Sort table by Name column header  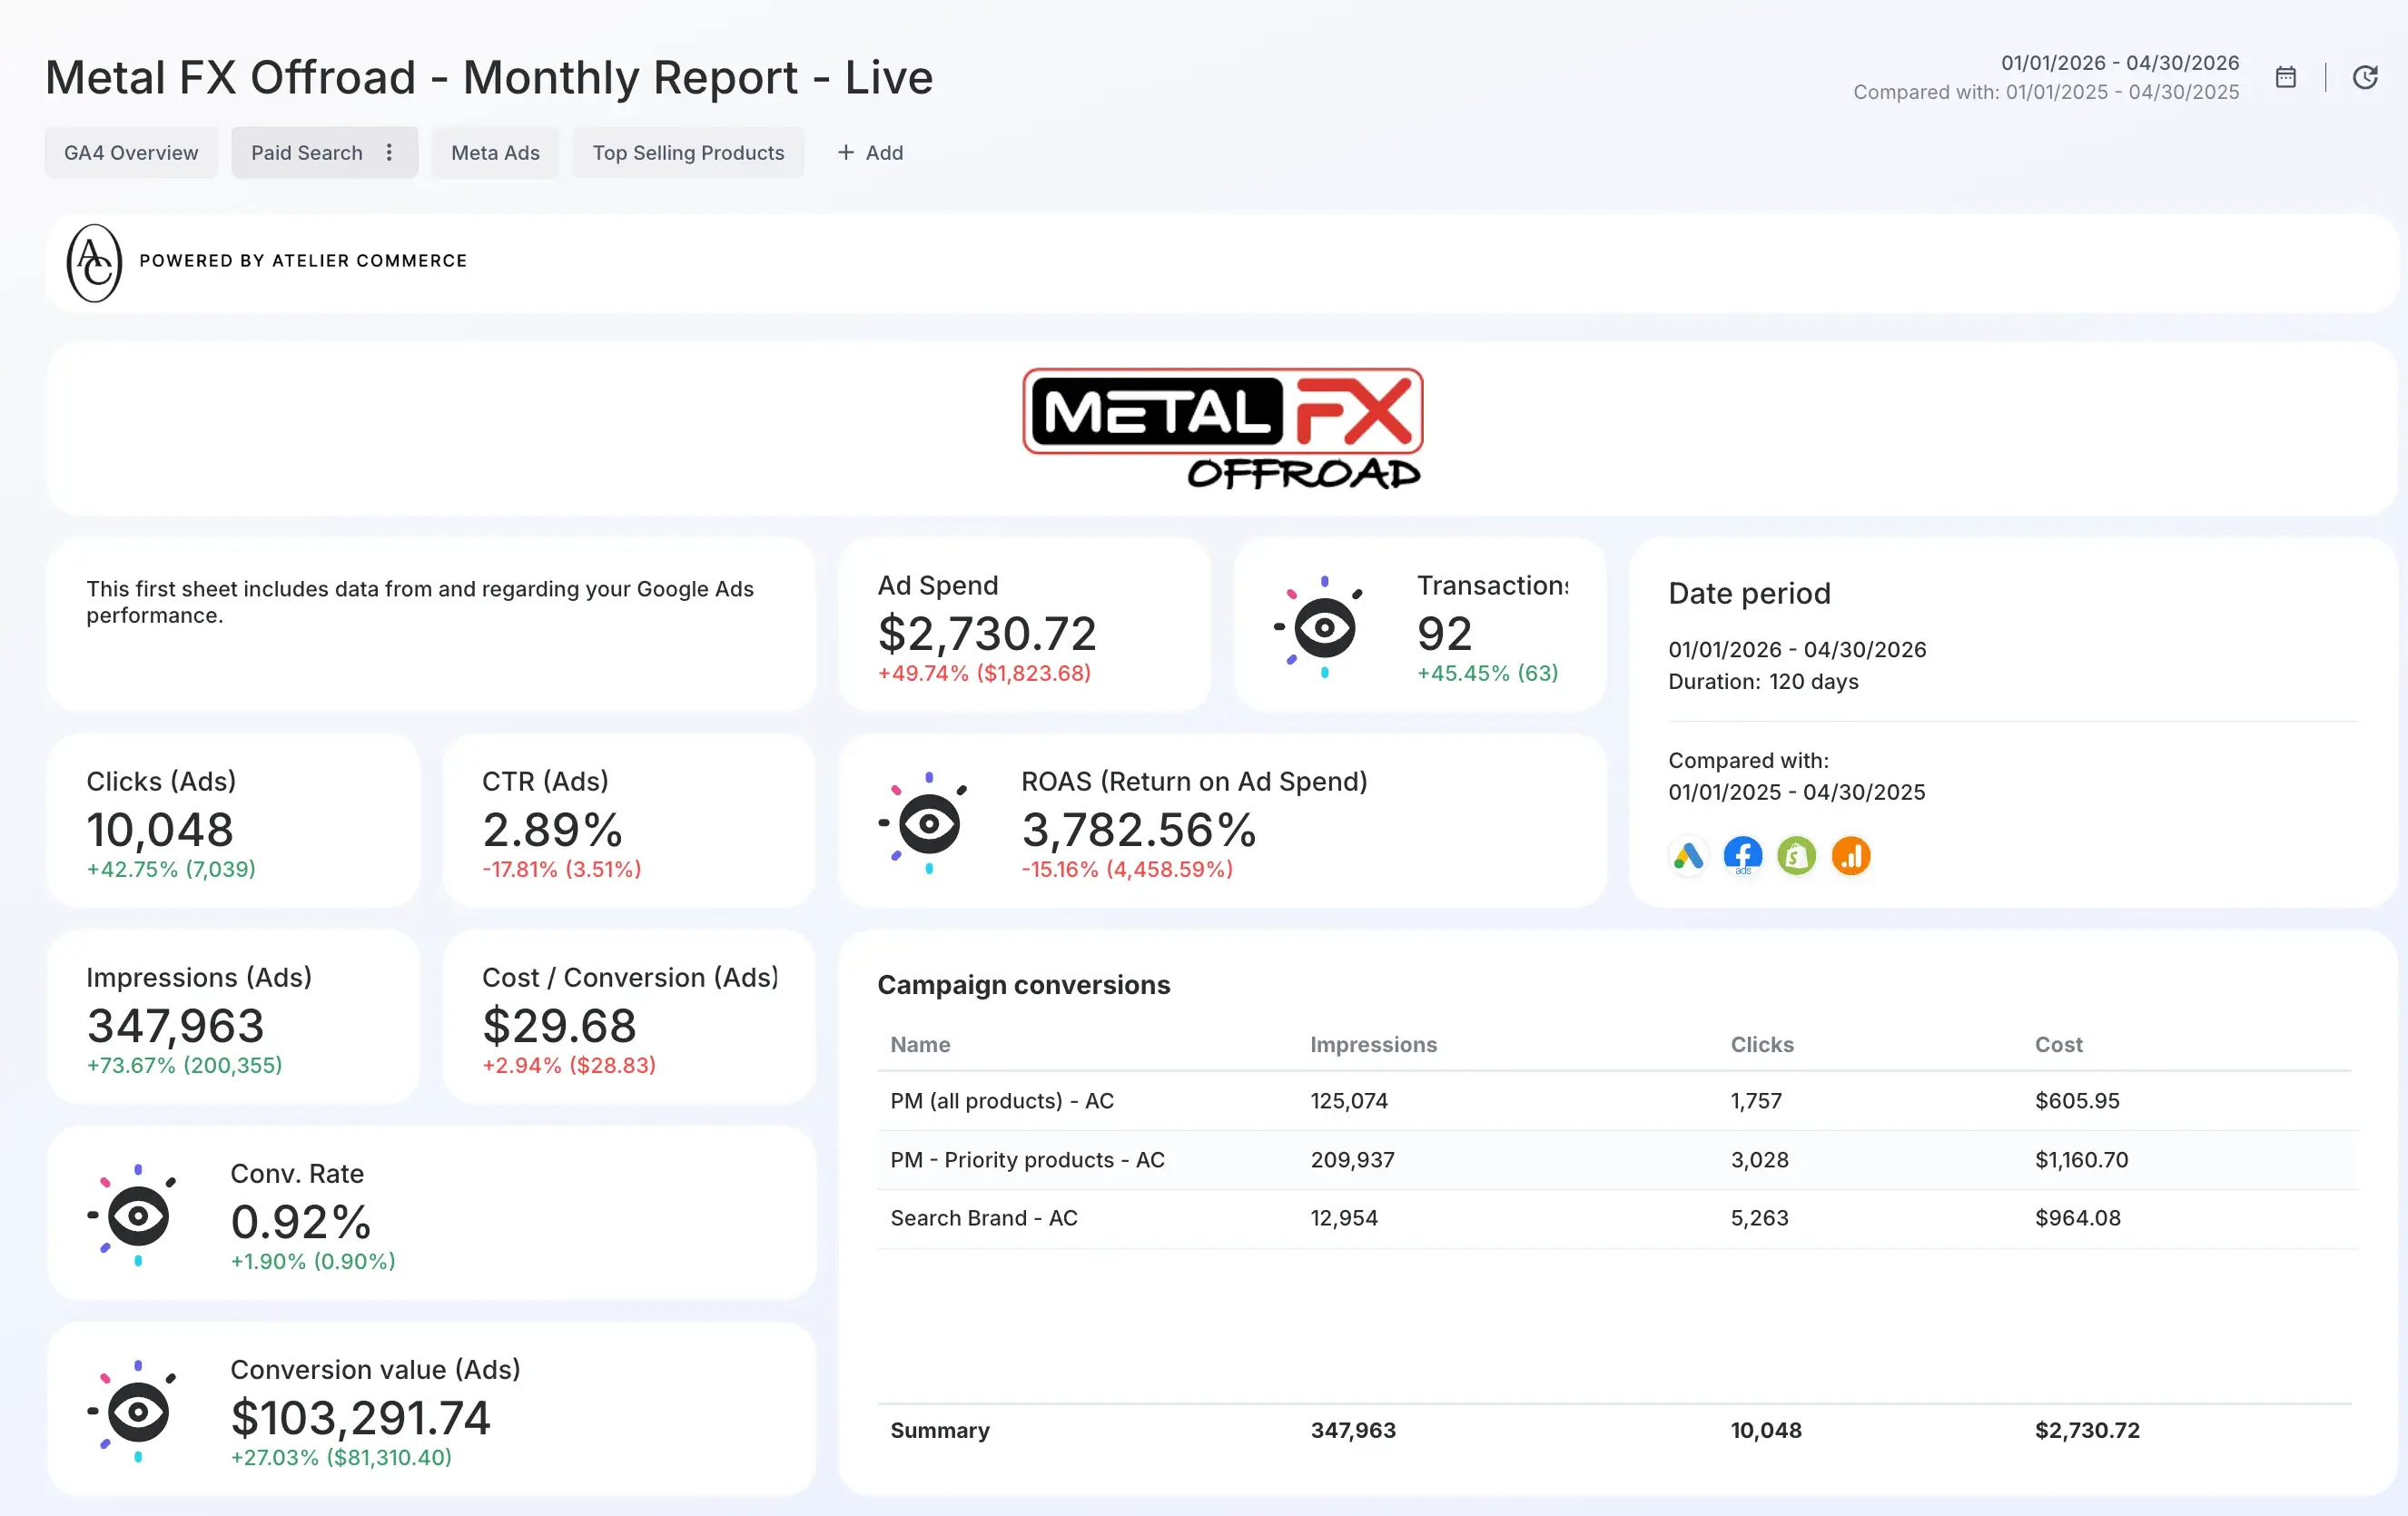pyautogui.click(x=920, y=1044)
